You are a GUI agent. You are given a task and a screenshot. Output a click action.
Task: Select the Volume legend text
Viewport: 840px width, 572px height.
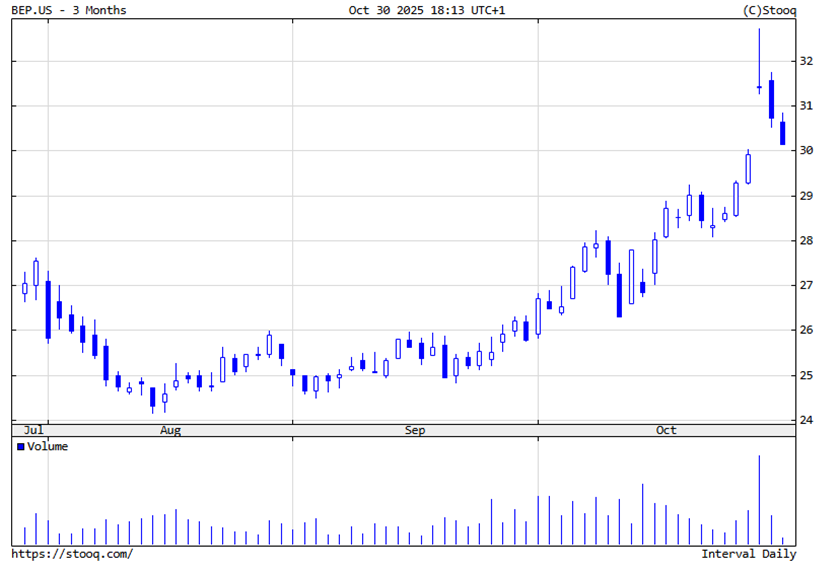[48, 447]
